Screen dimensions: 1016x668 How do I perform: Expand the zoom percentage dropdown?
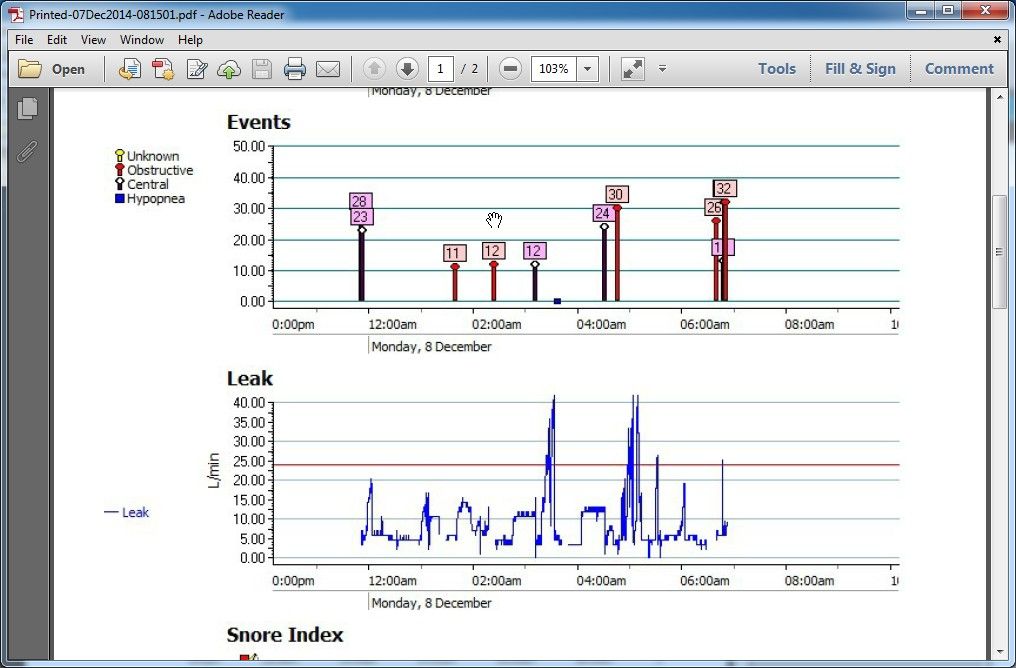pyautogui.click(x=588, y=69)
